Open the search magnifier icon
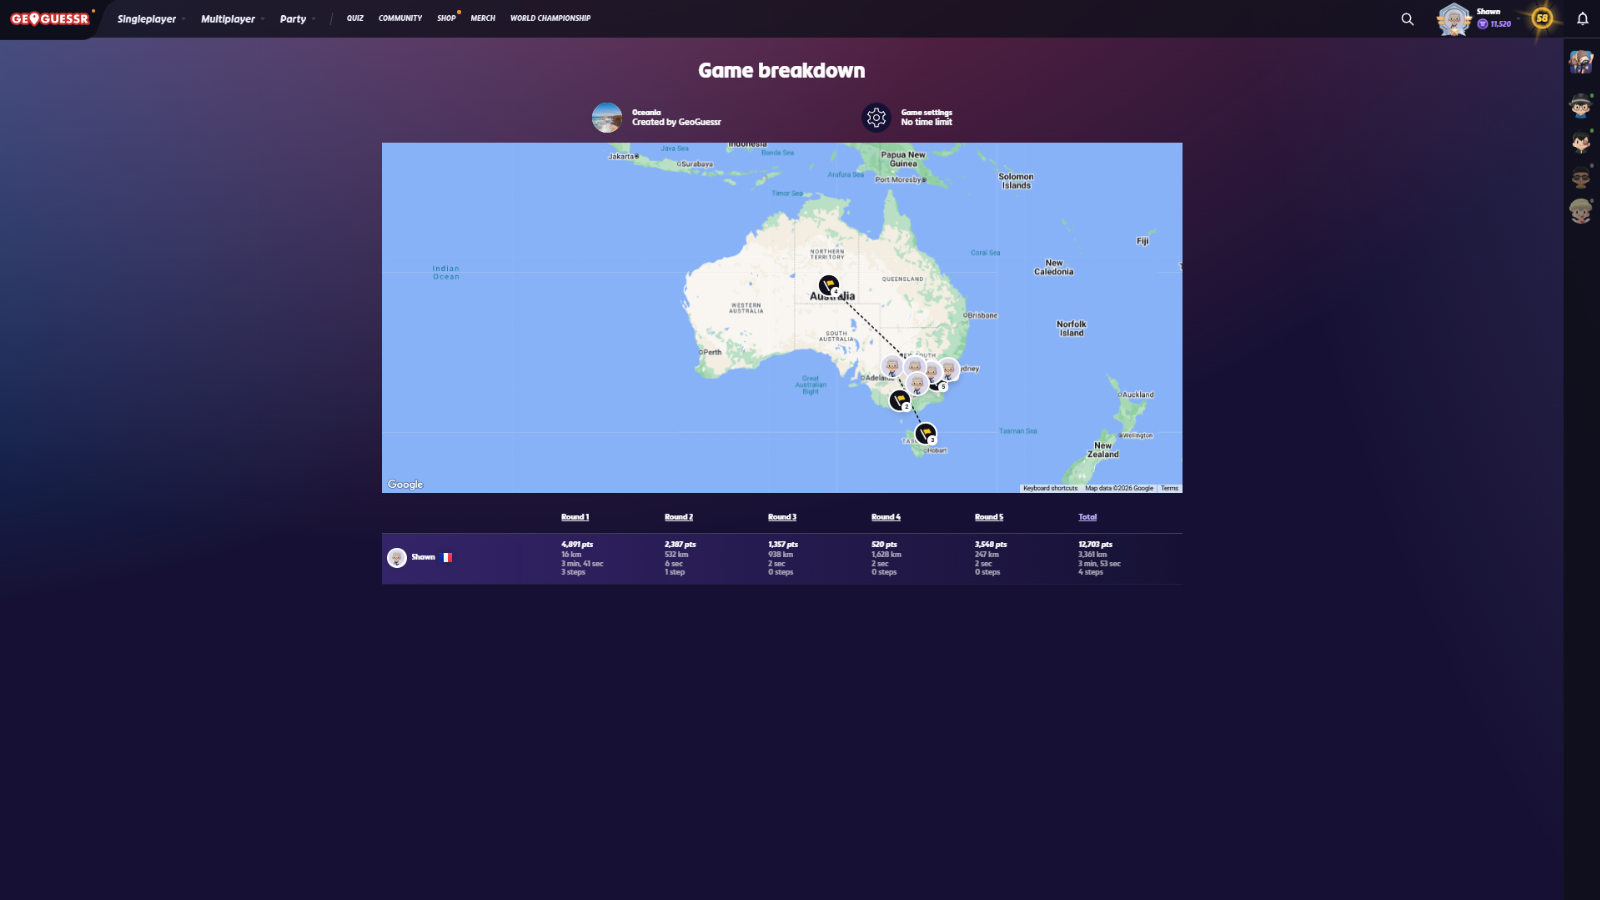The width and height of the screenshot is (1600, 900). coord(1407,19)
